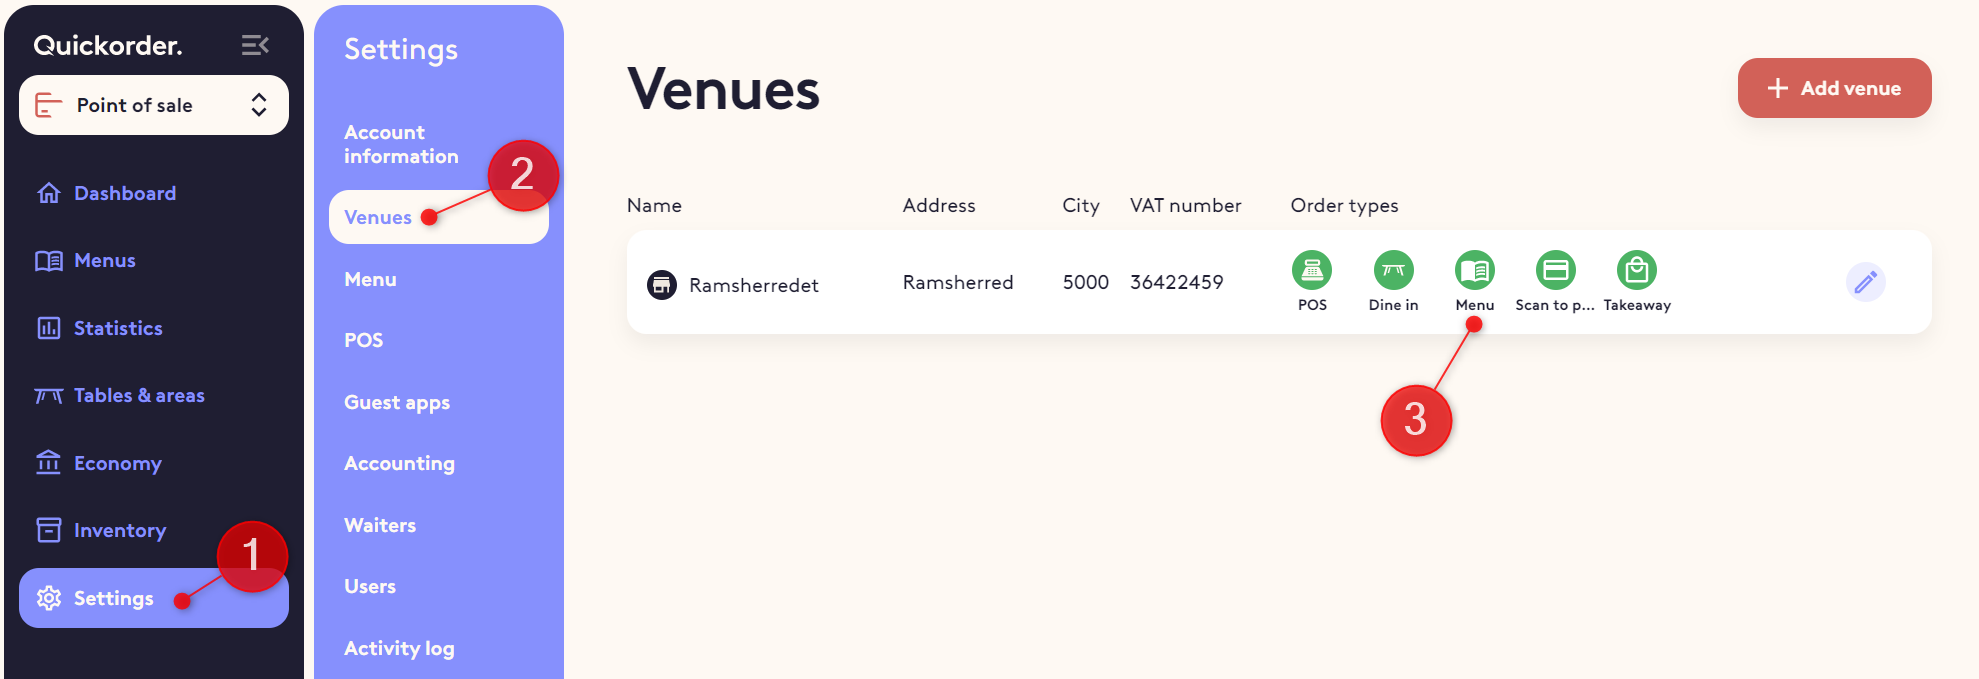Click the Menu order type icon
This screenshot has height=679, width=1979.
[x=1475, y=270]
